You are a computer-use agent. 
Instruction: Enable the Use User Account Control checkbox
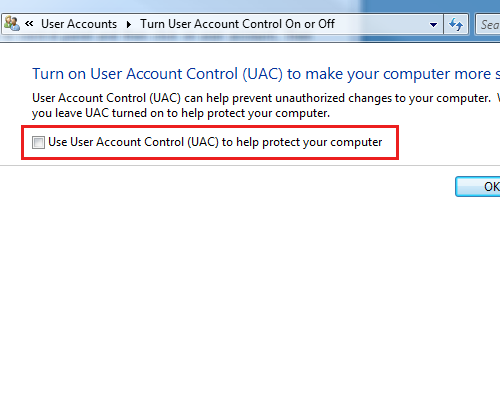point(38,142)
